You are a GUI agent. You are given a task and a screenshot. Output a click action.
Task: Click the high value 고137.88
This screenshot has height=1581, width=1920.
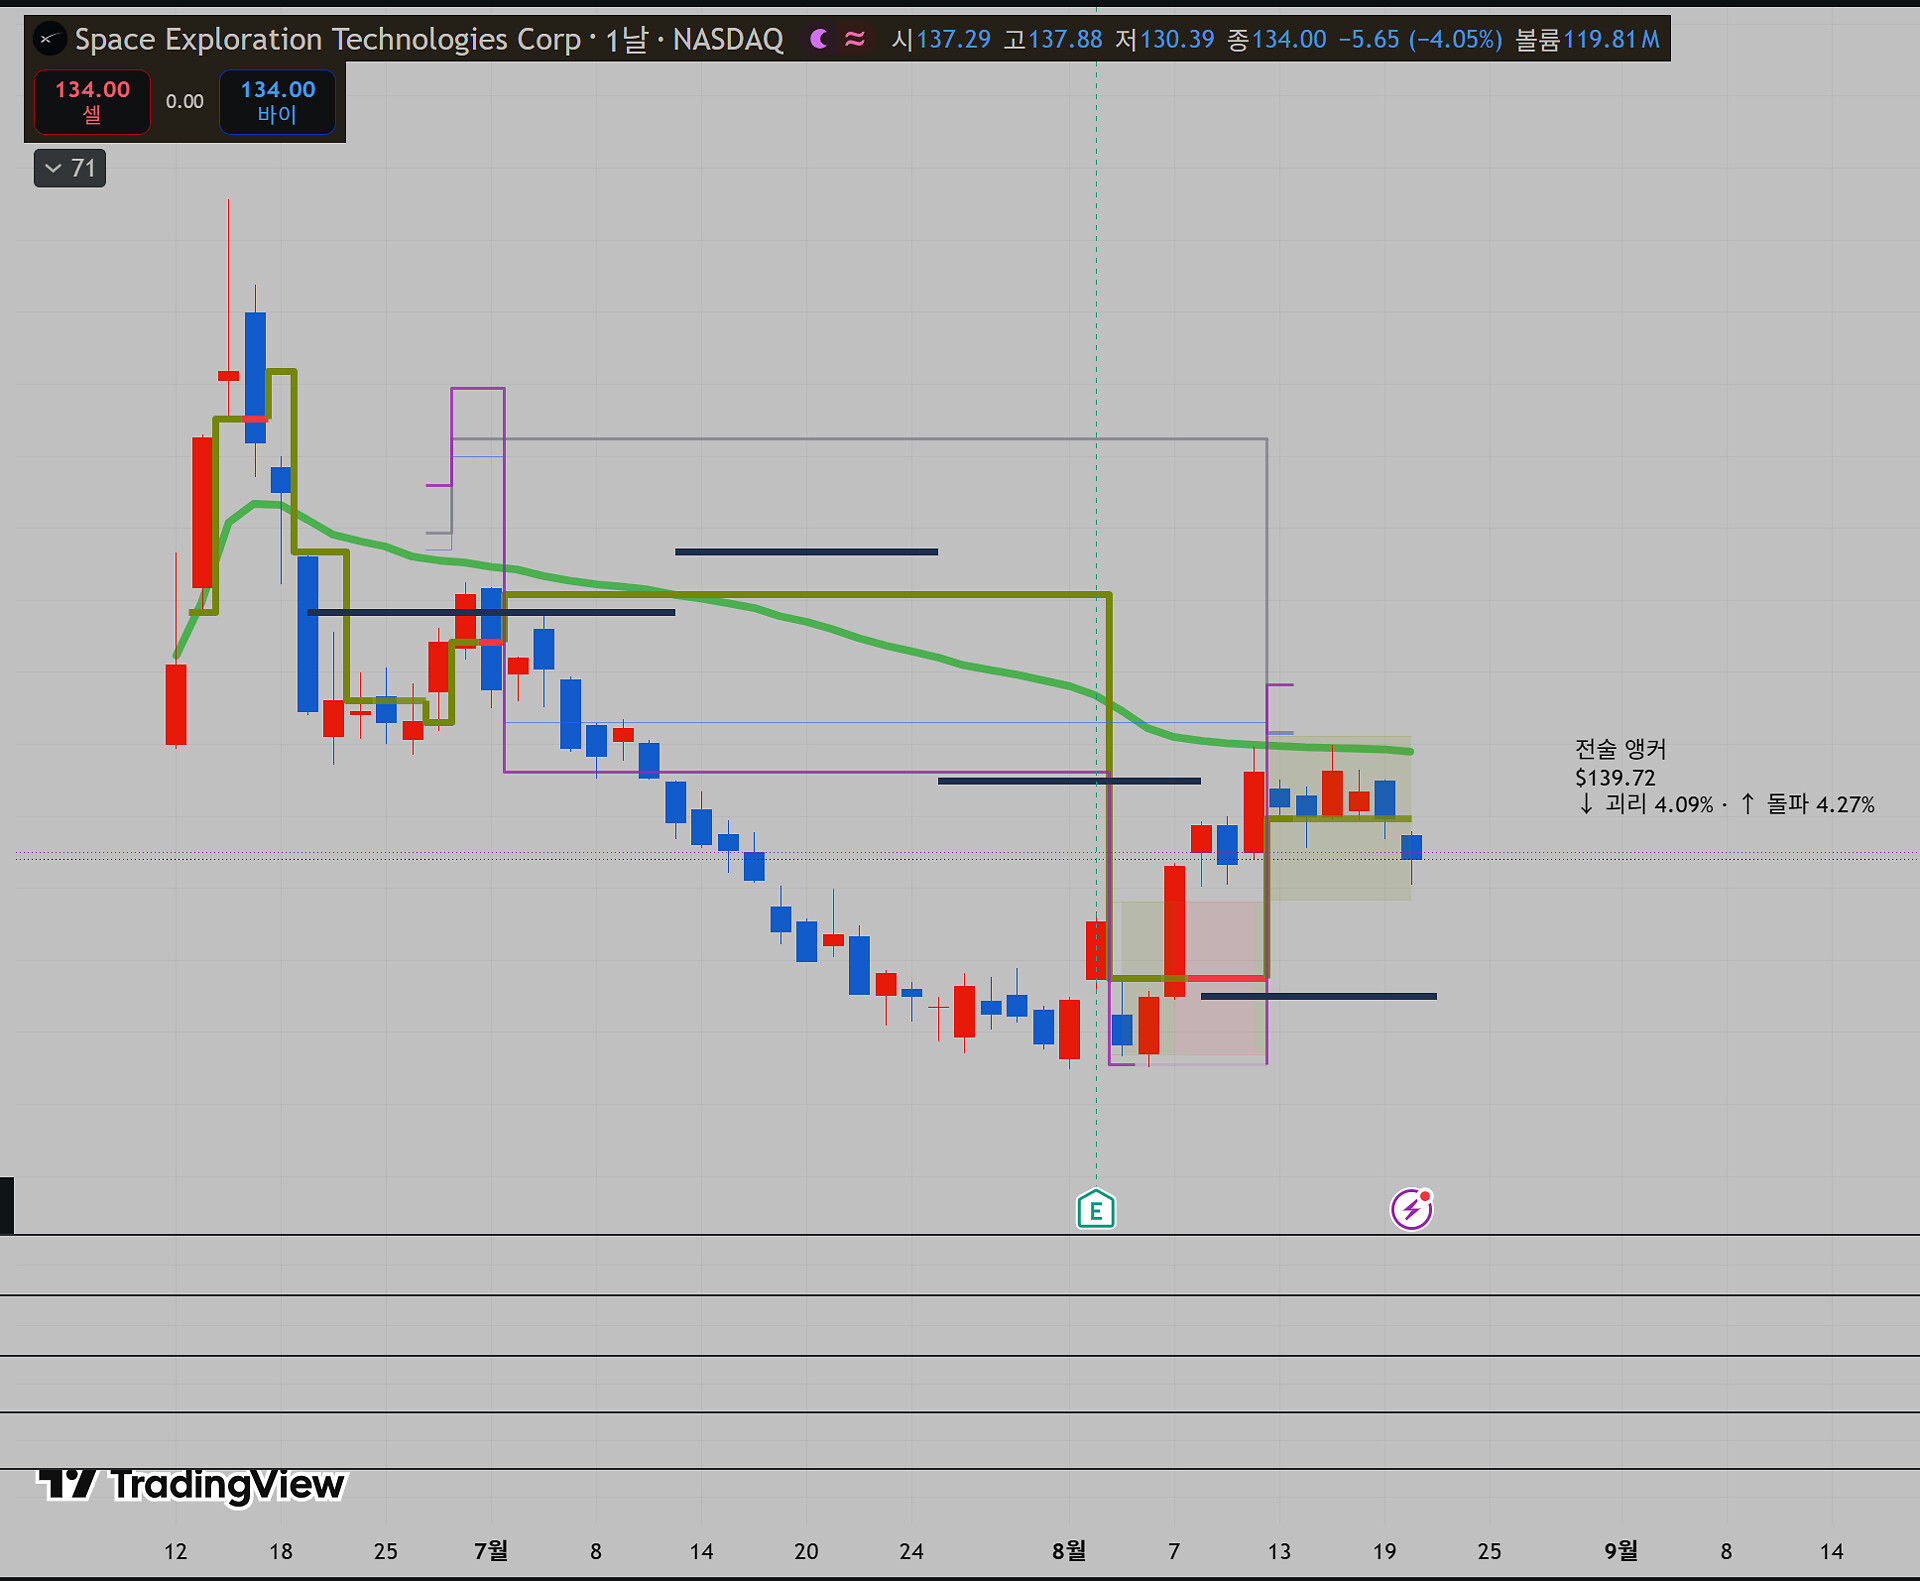coord(1053,39)
